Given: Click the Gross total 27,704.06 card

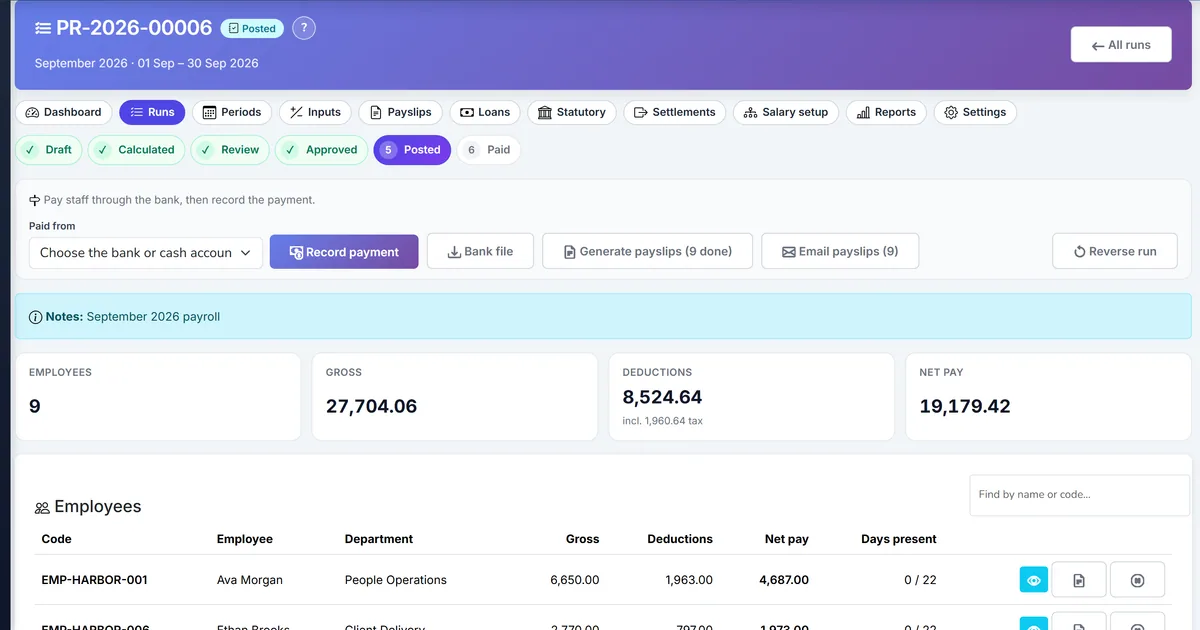Looking at the screenshot, I should coord(455,396).
